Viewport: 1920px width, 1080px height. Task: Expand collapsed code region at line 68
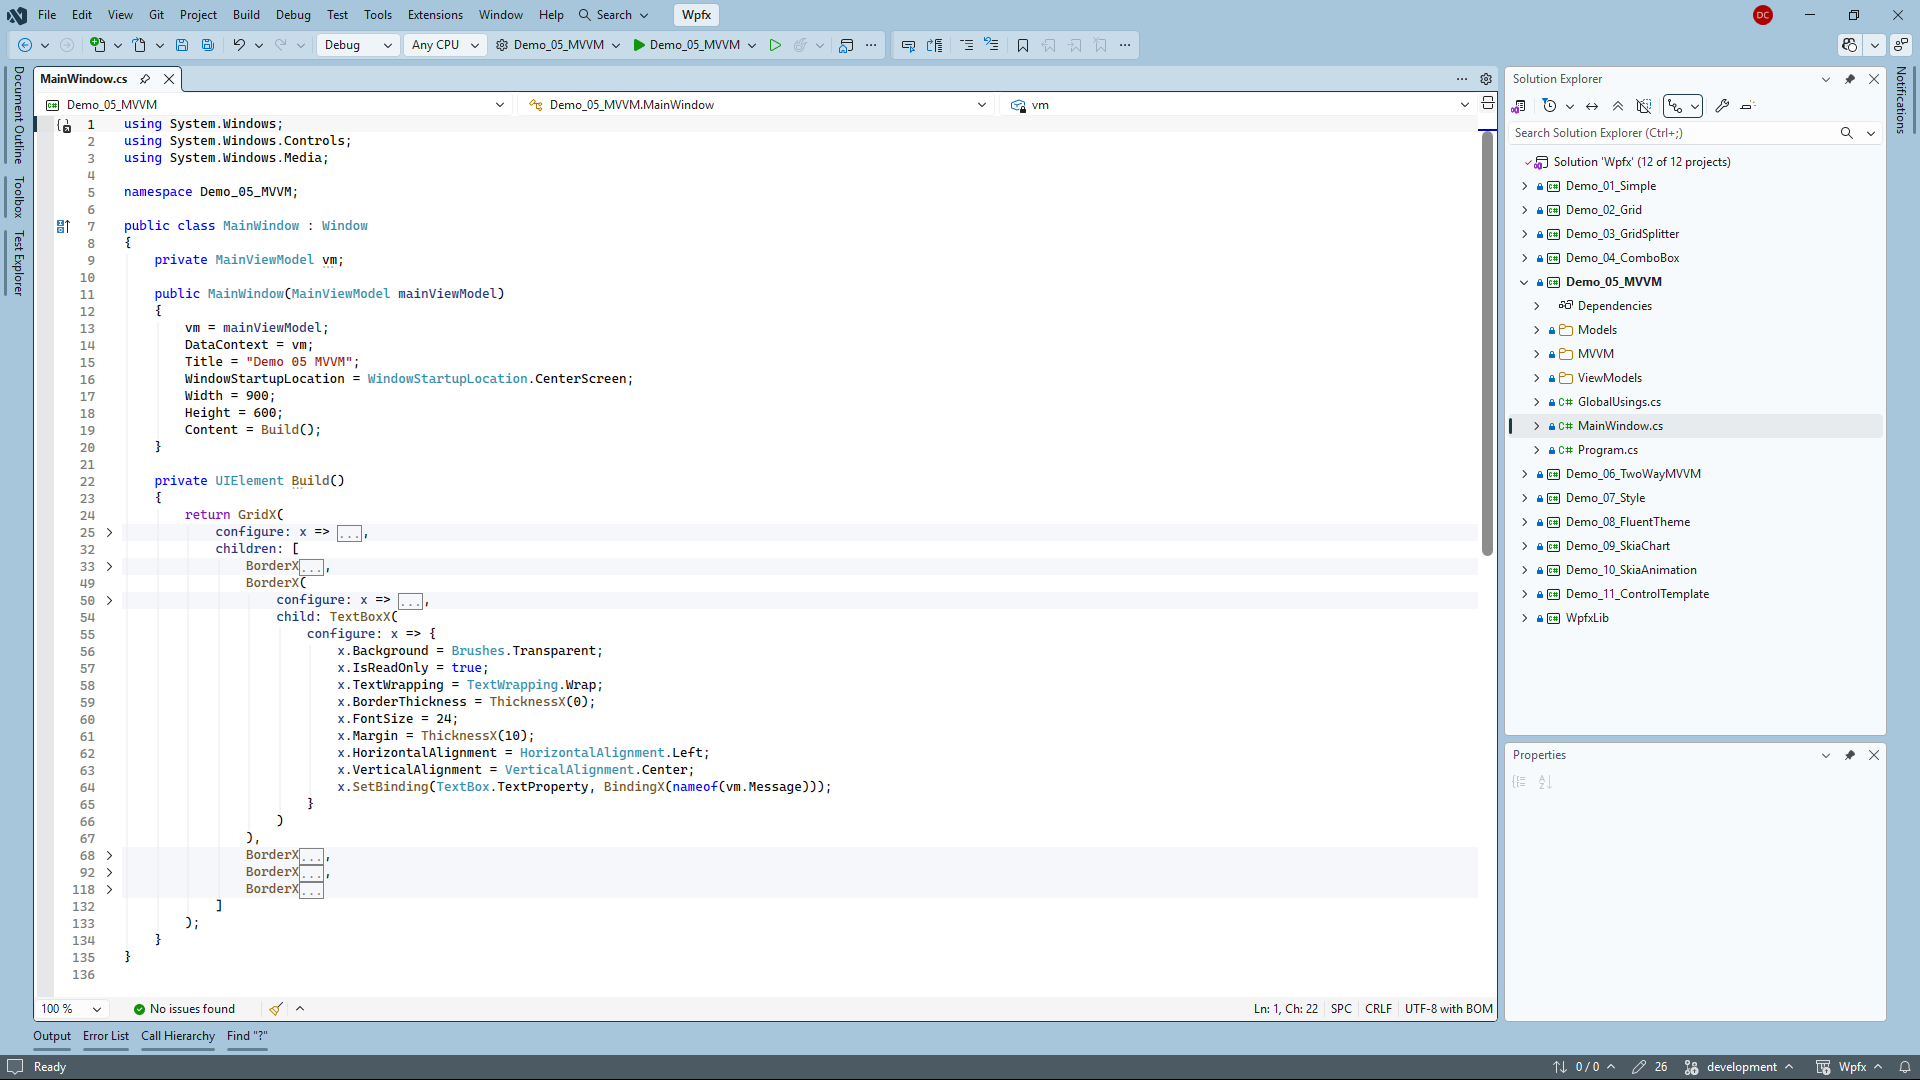[109, 856]
